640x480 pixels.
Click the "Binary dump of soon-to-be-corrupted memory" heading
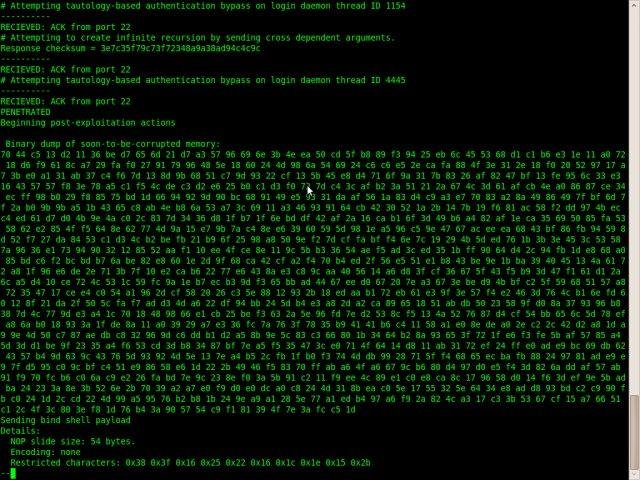113,144
